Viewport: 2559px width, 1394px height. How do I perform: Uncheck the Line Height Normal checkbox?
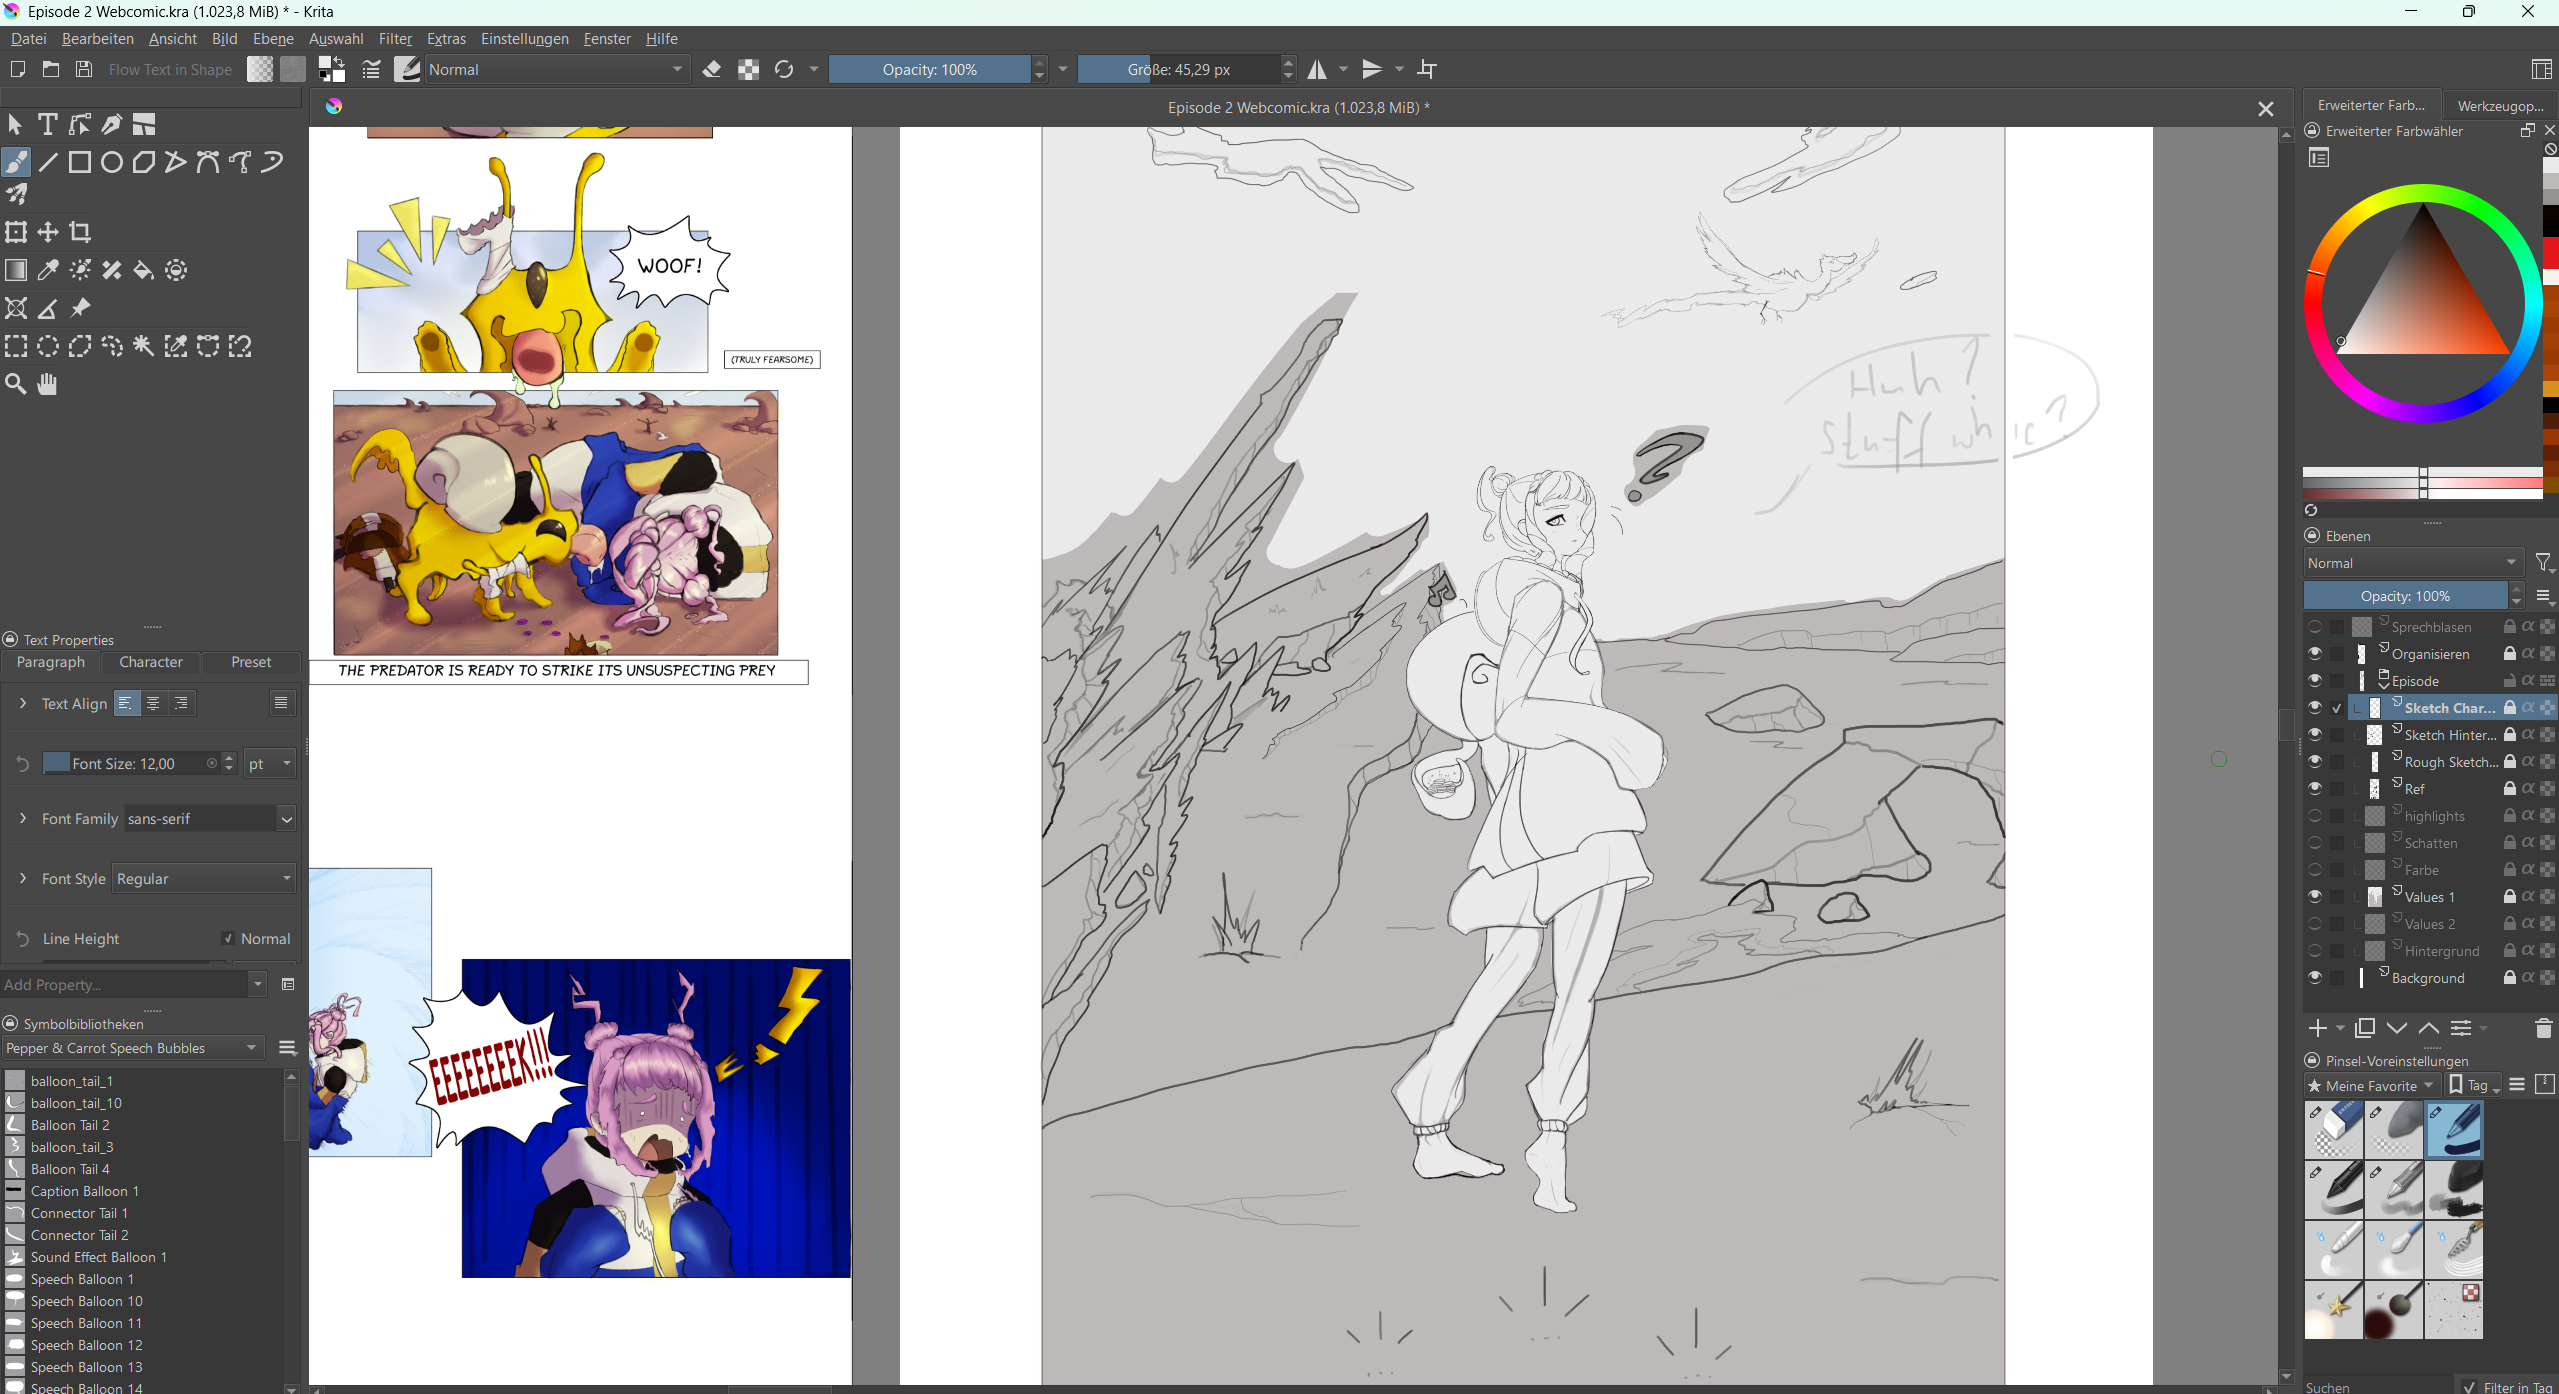point(228,938)
